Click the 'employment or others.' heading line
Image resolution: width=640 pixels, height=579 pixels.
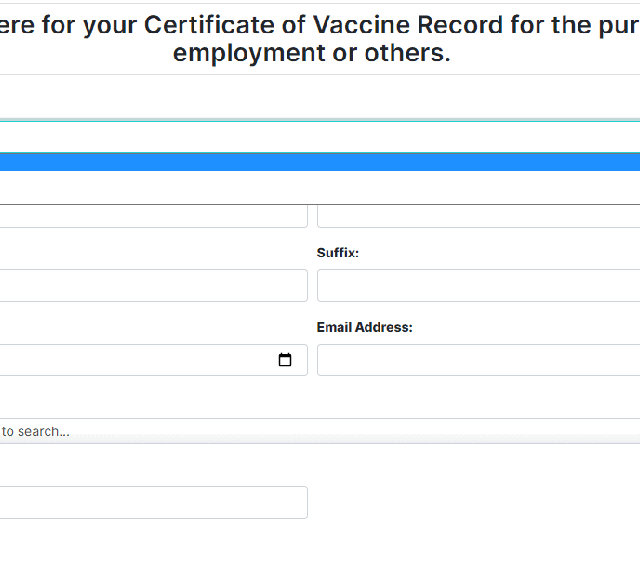311,53
